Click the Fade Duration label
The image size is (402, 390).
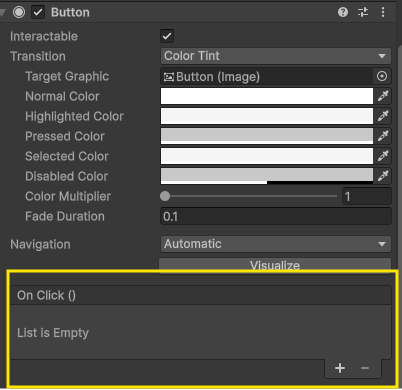65,216
